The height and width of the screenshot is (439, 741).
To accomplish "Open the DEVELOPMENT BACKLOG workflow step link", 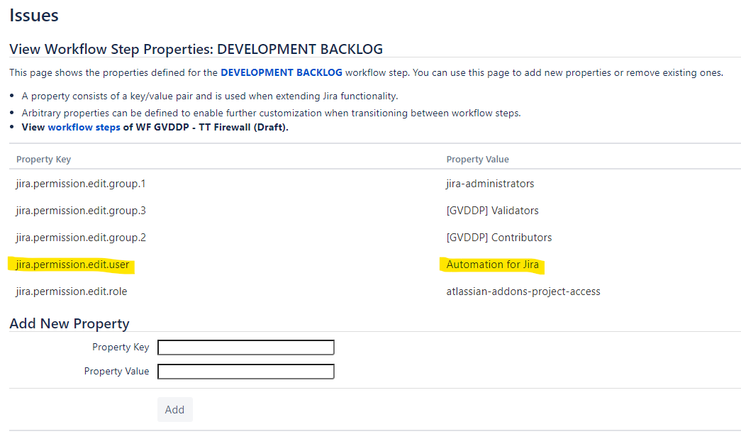I will tap(281, 73).
